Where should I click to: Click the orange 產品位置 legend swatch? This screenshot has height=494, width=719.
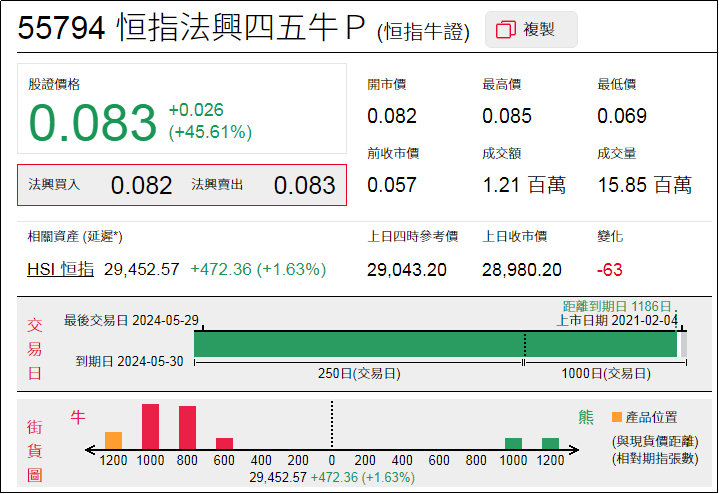[x=617, y=417]
